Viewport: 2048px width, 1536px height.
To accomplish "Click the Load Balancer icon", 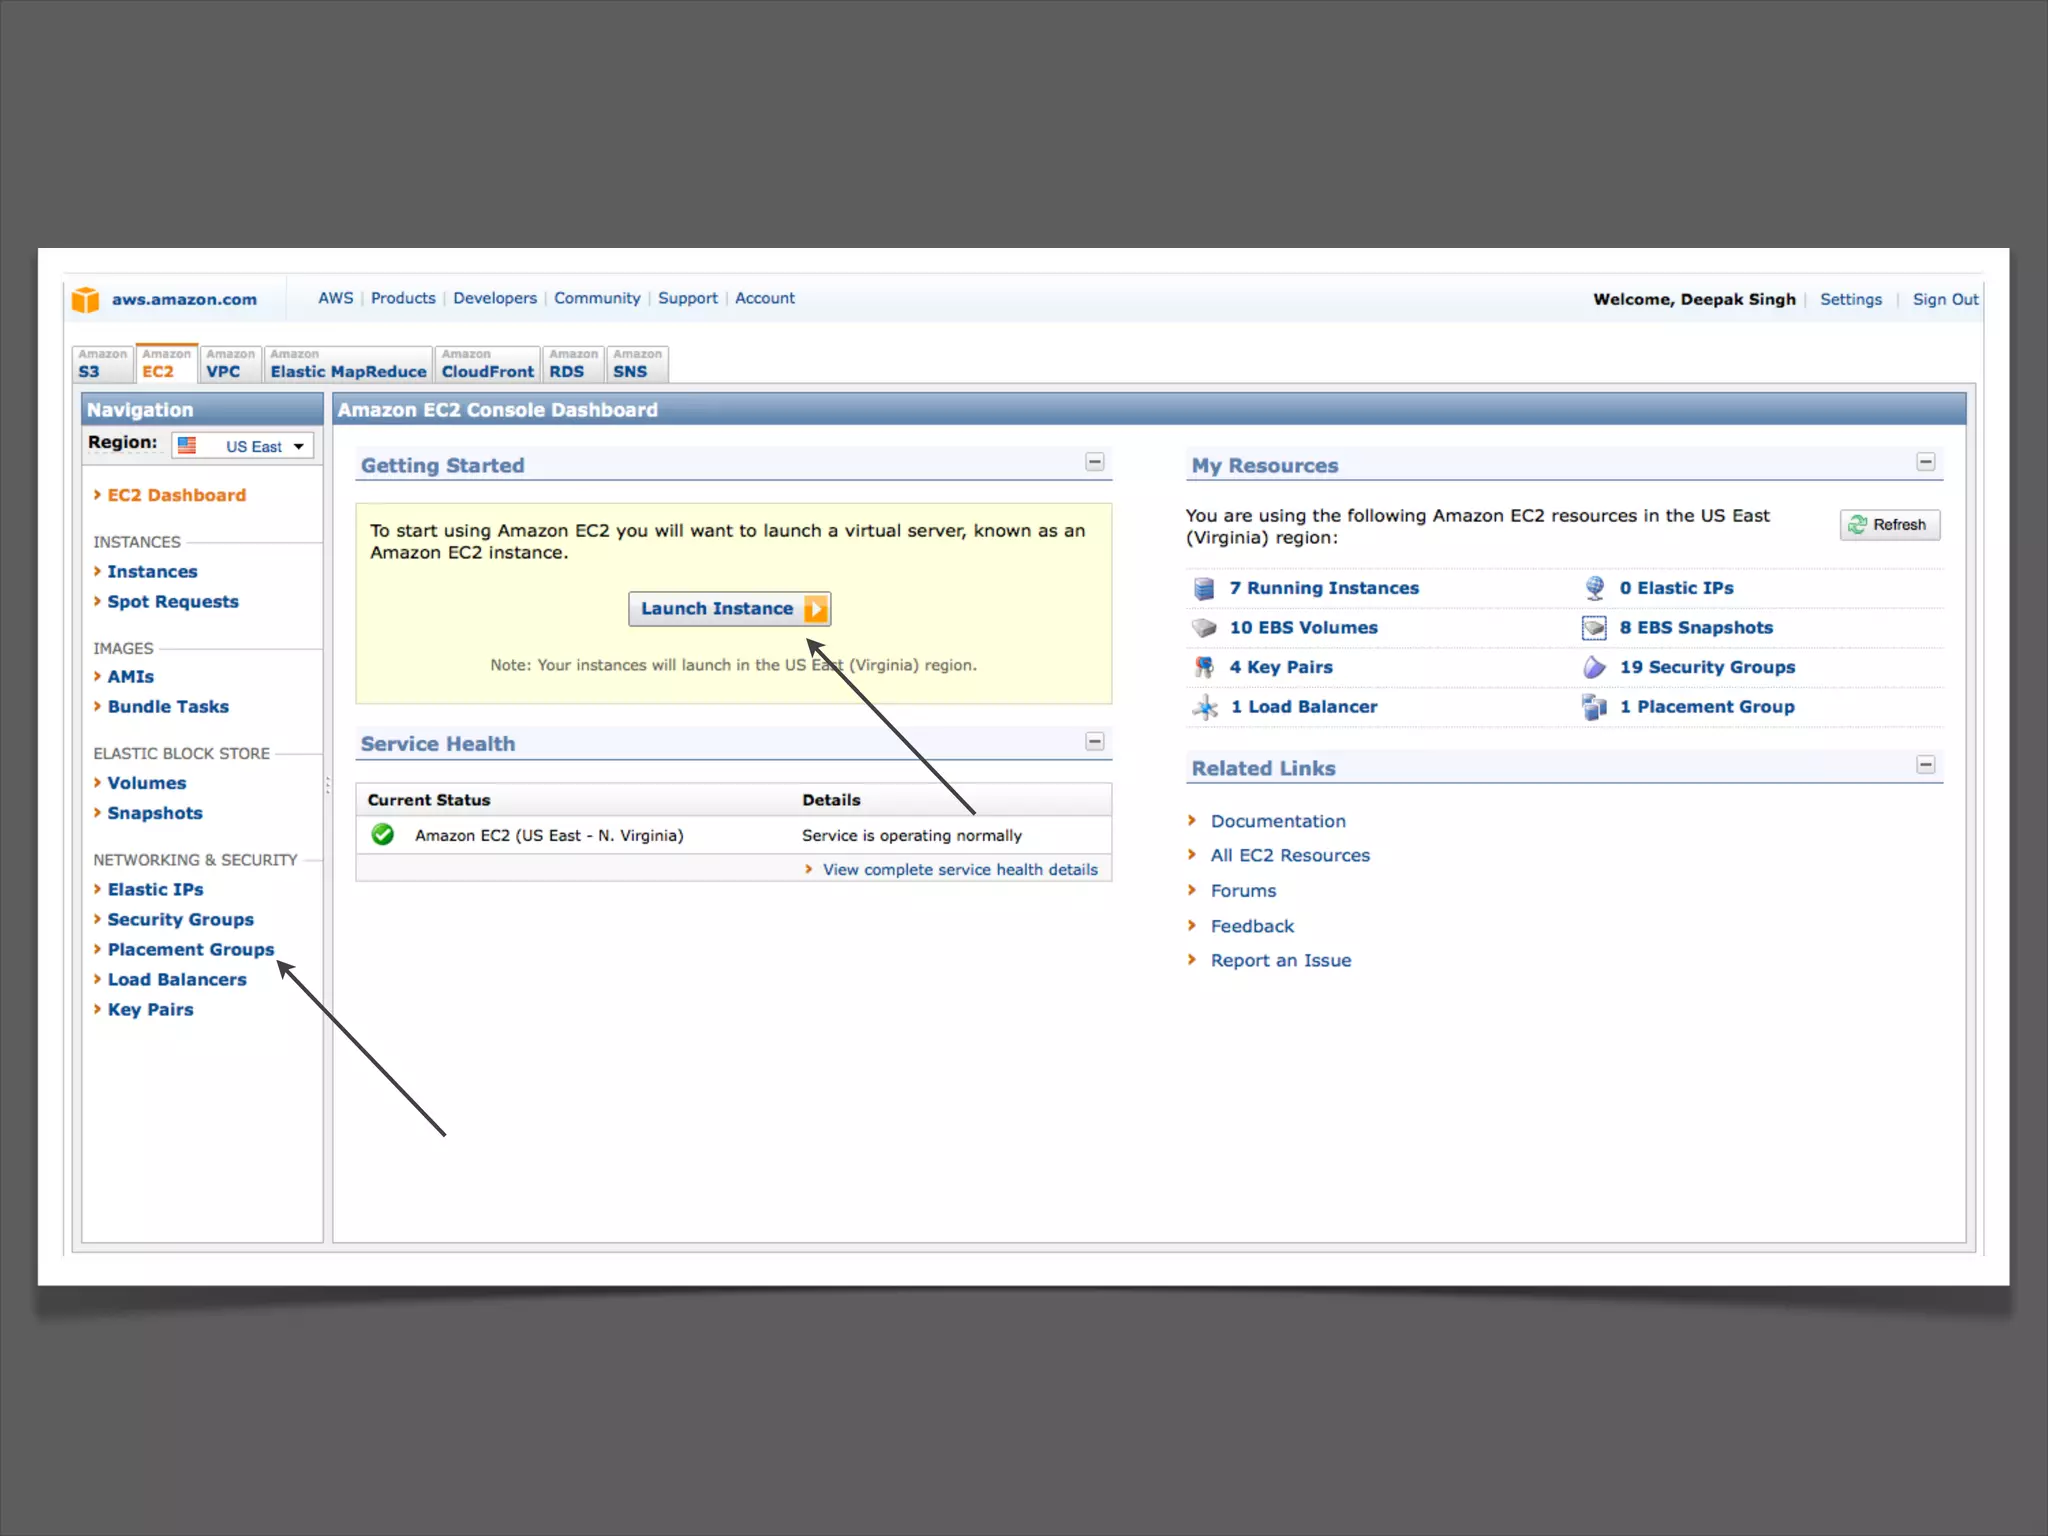I will click(1204, 707).
